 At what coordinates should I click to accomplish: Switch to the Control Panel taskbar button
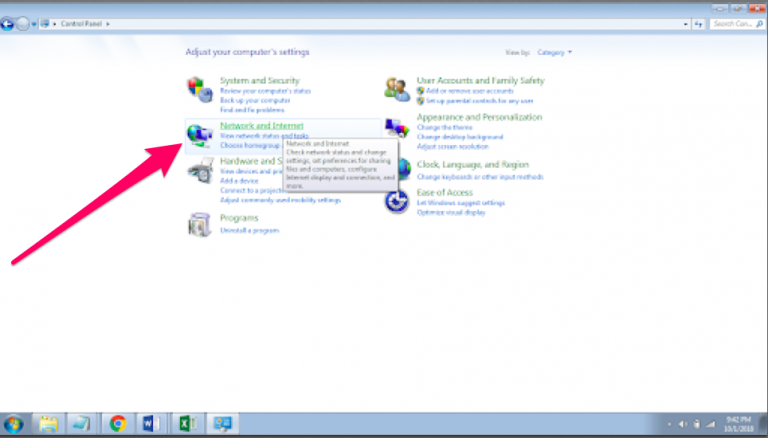222,424
